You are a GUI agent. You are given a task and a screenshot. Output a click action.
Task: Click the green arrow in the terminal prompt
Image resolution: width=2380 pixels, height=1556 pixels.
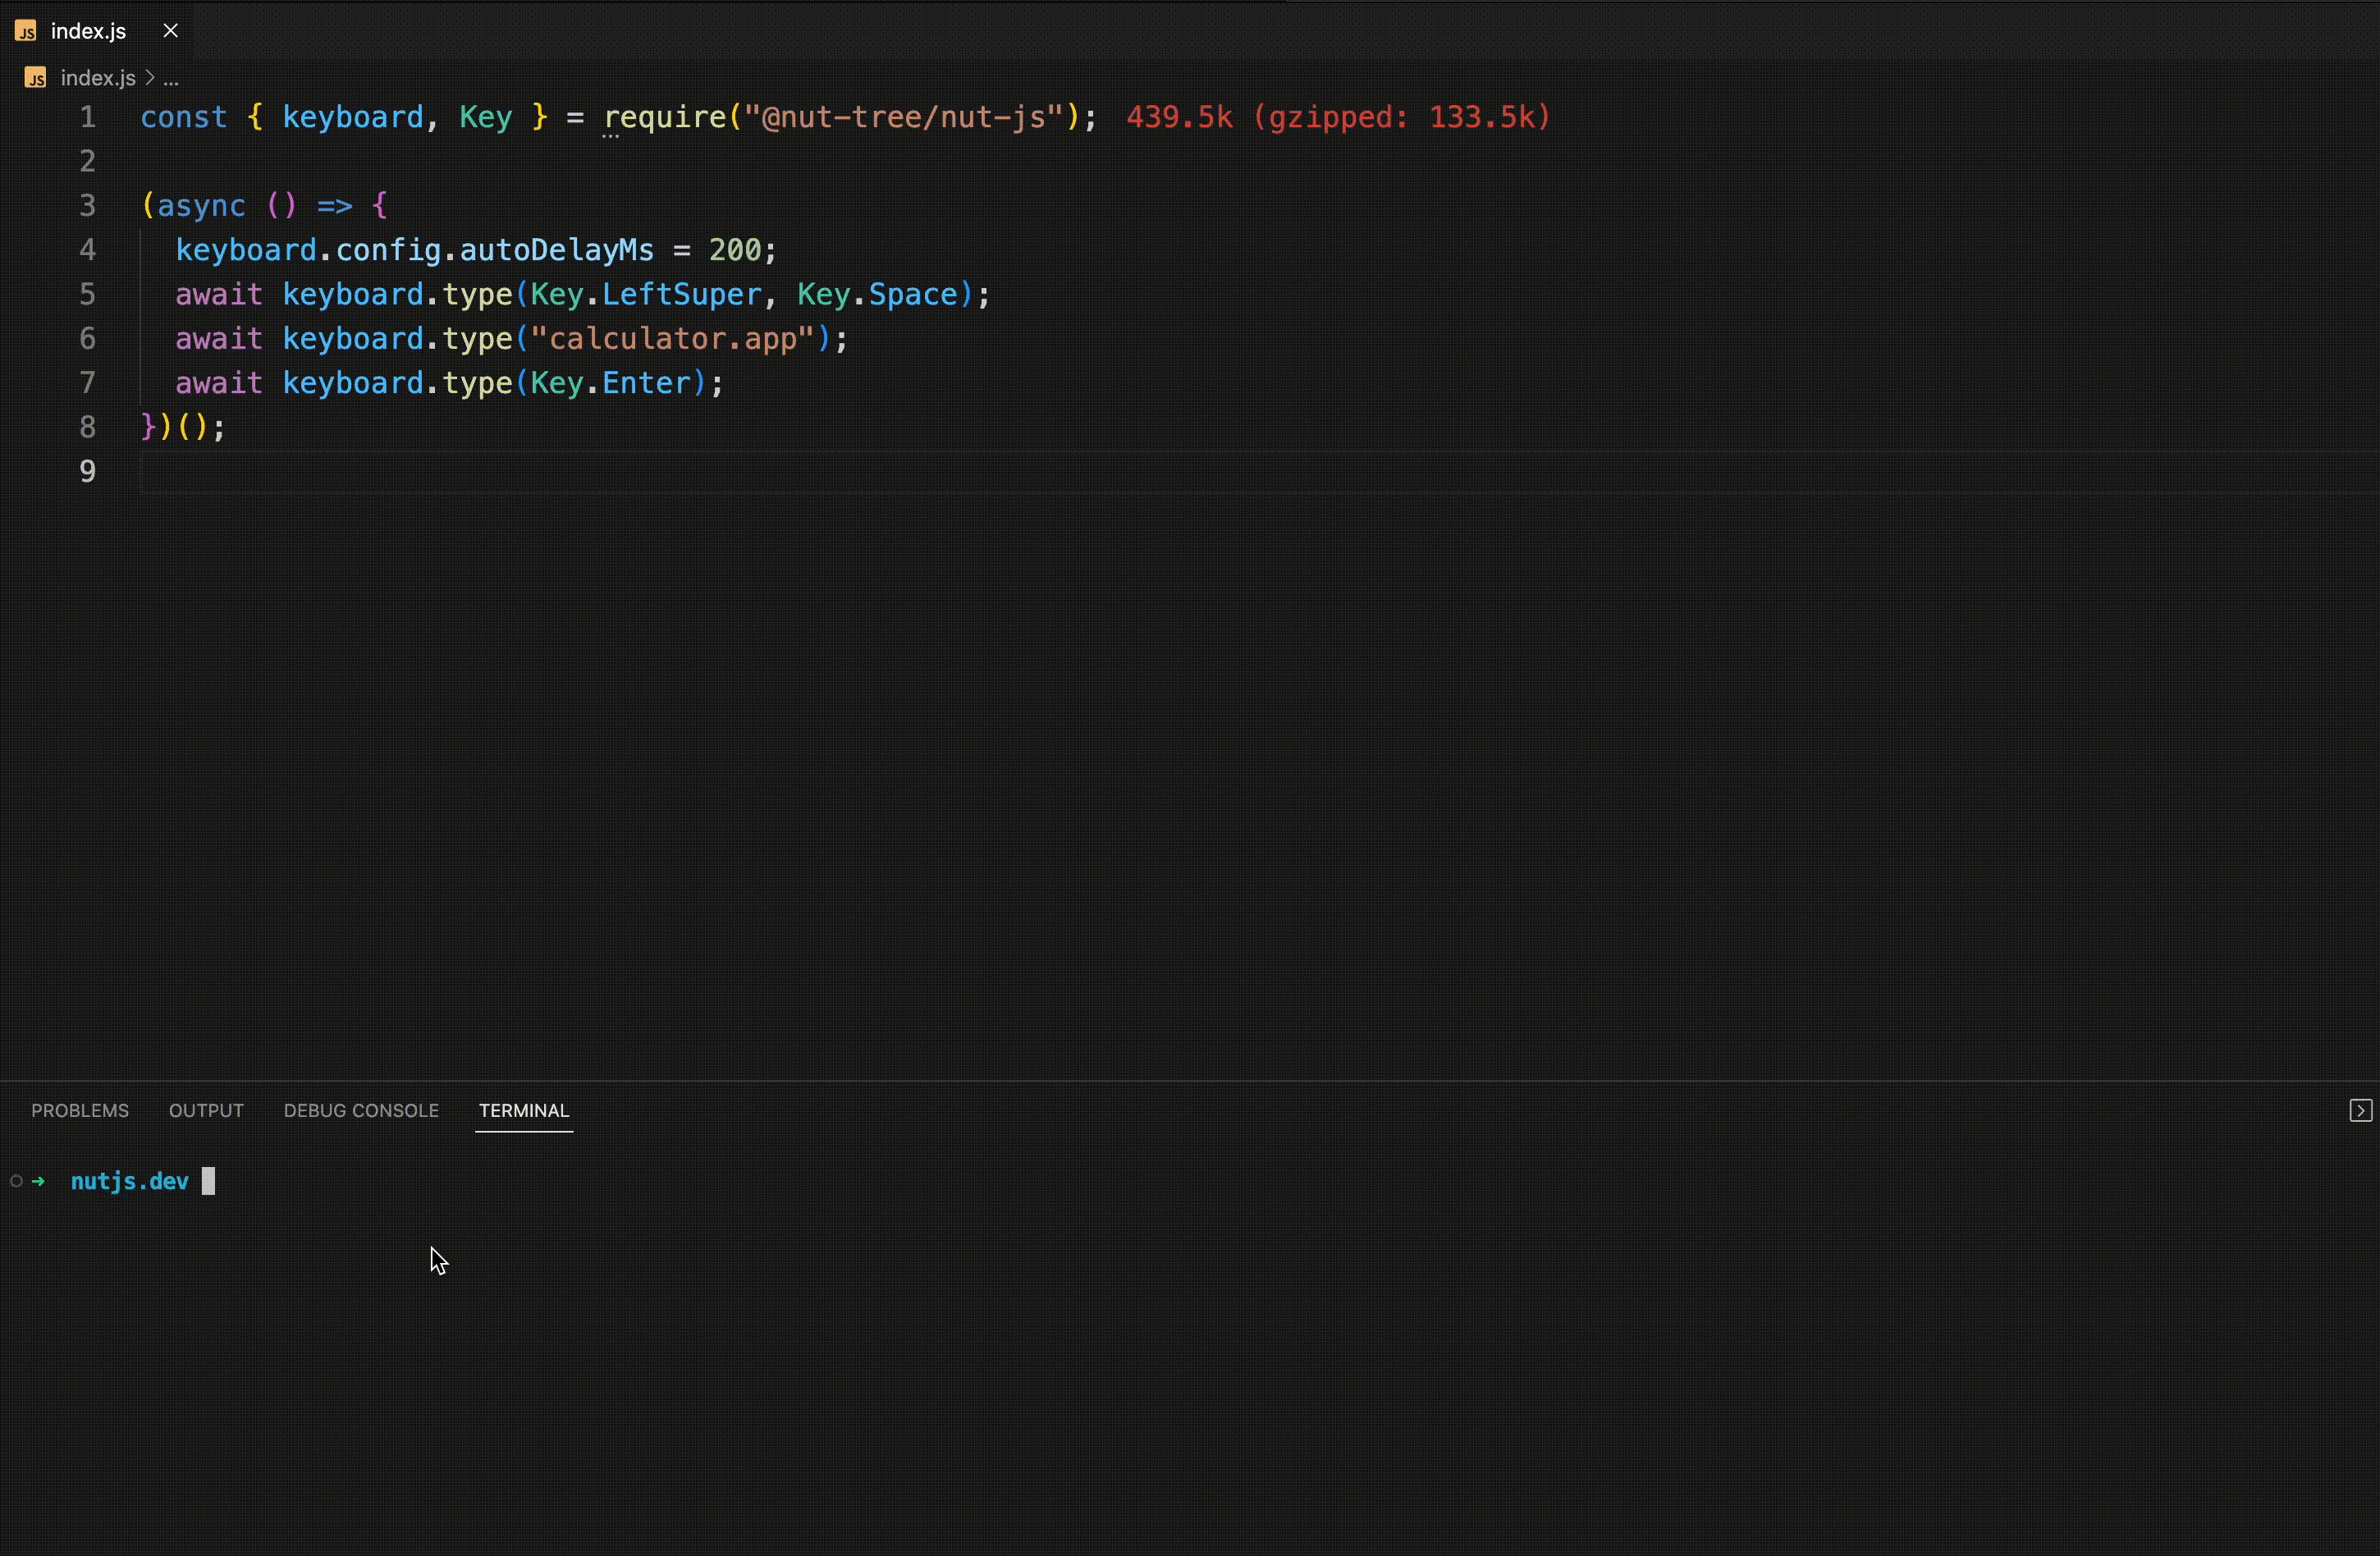pos(39,1181)
